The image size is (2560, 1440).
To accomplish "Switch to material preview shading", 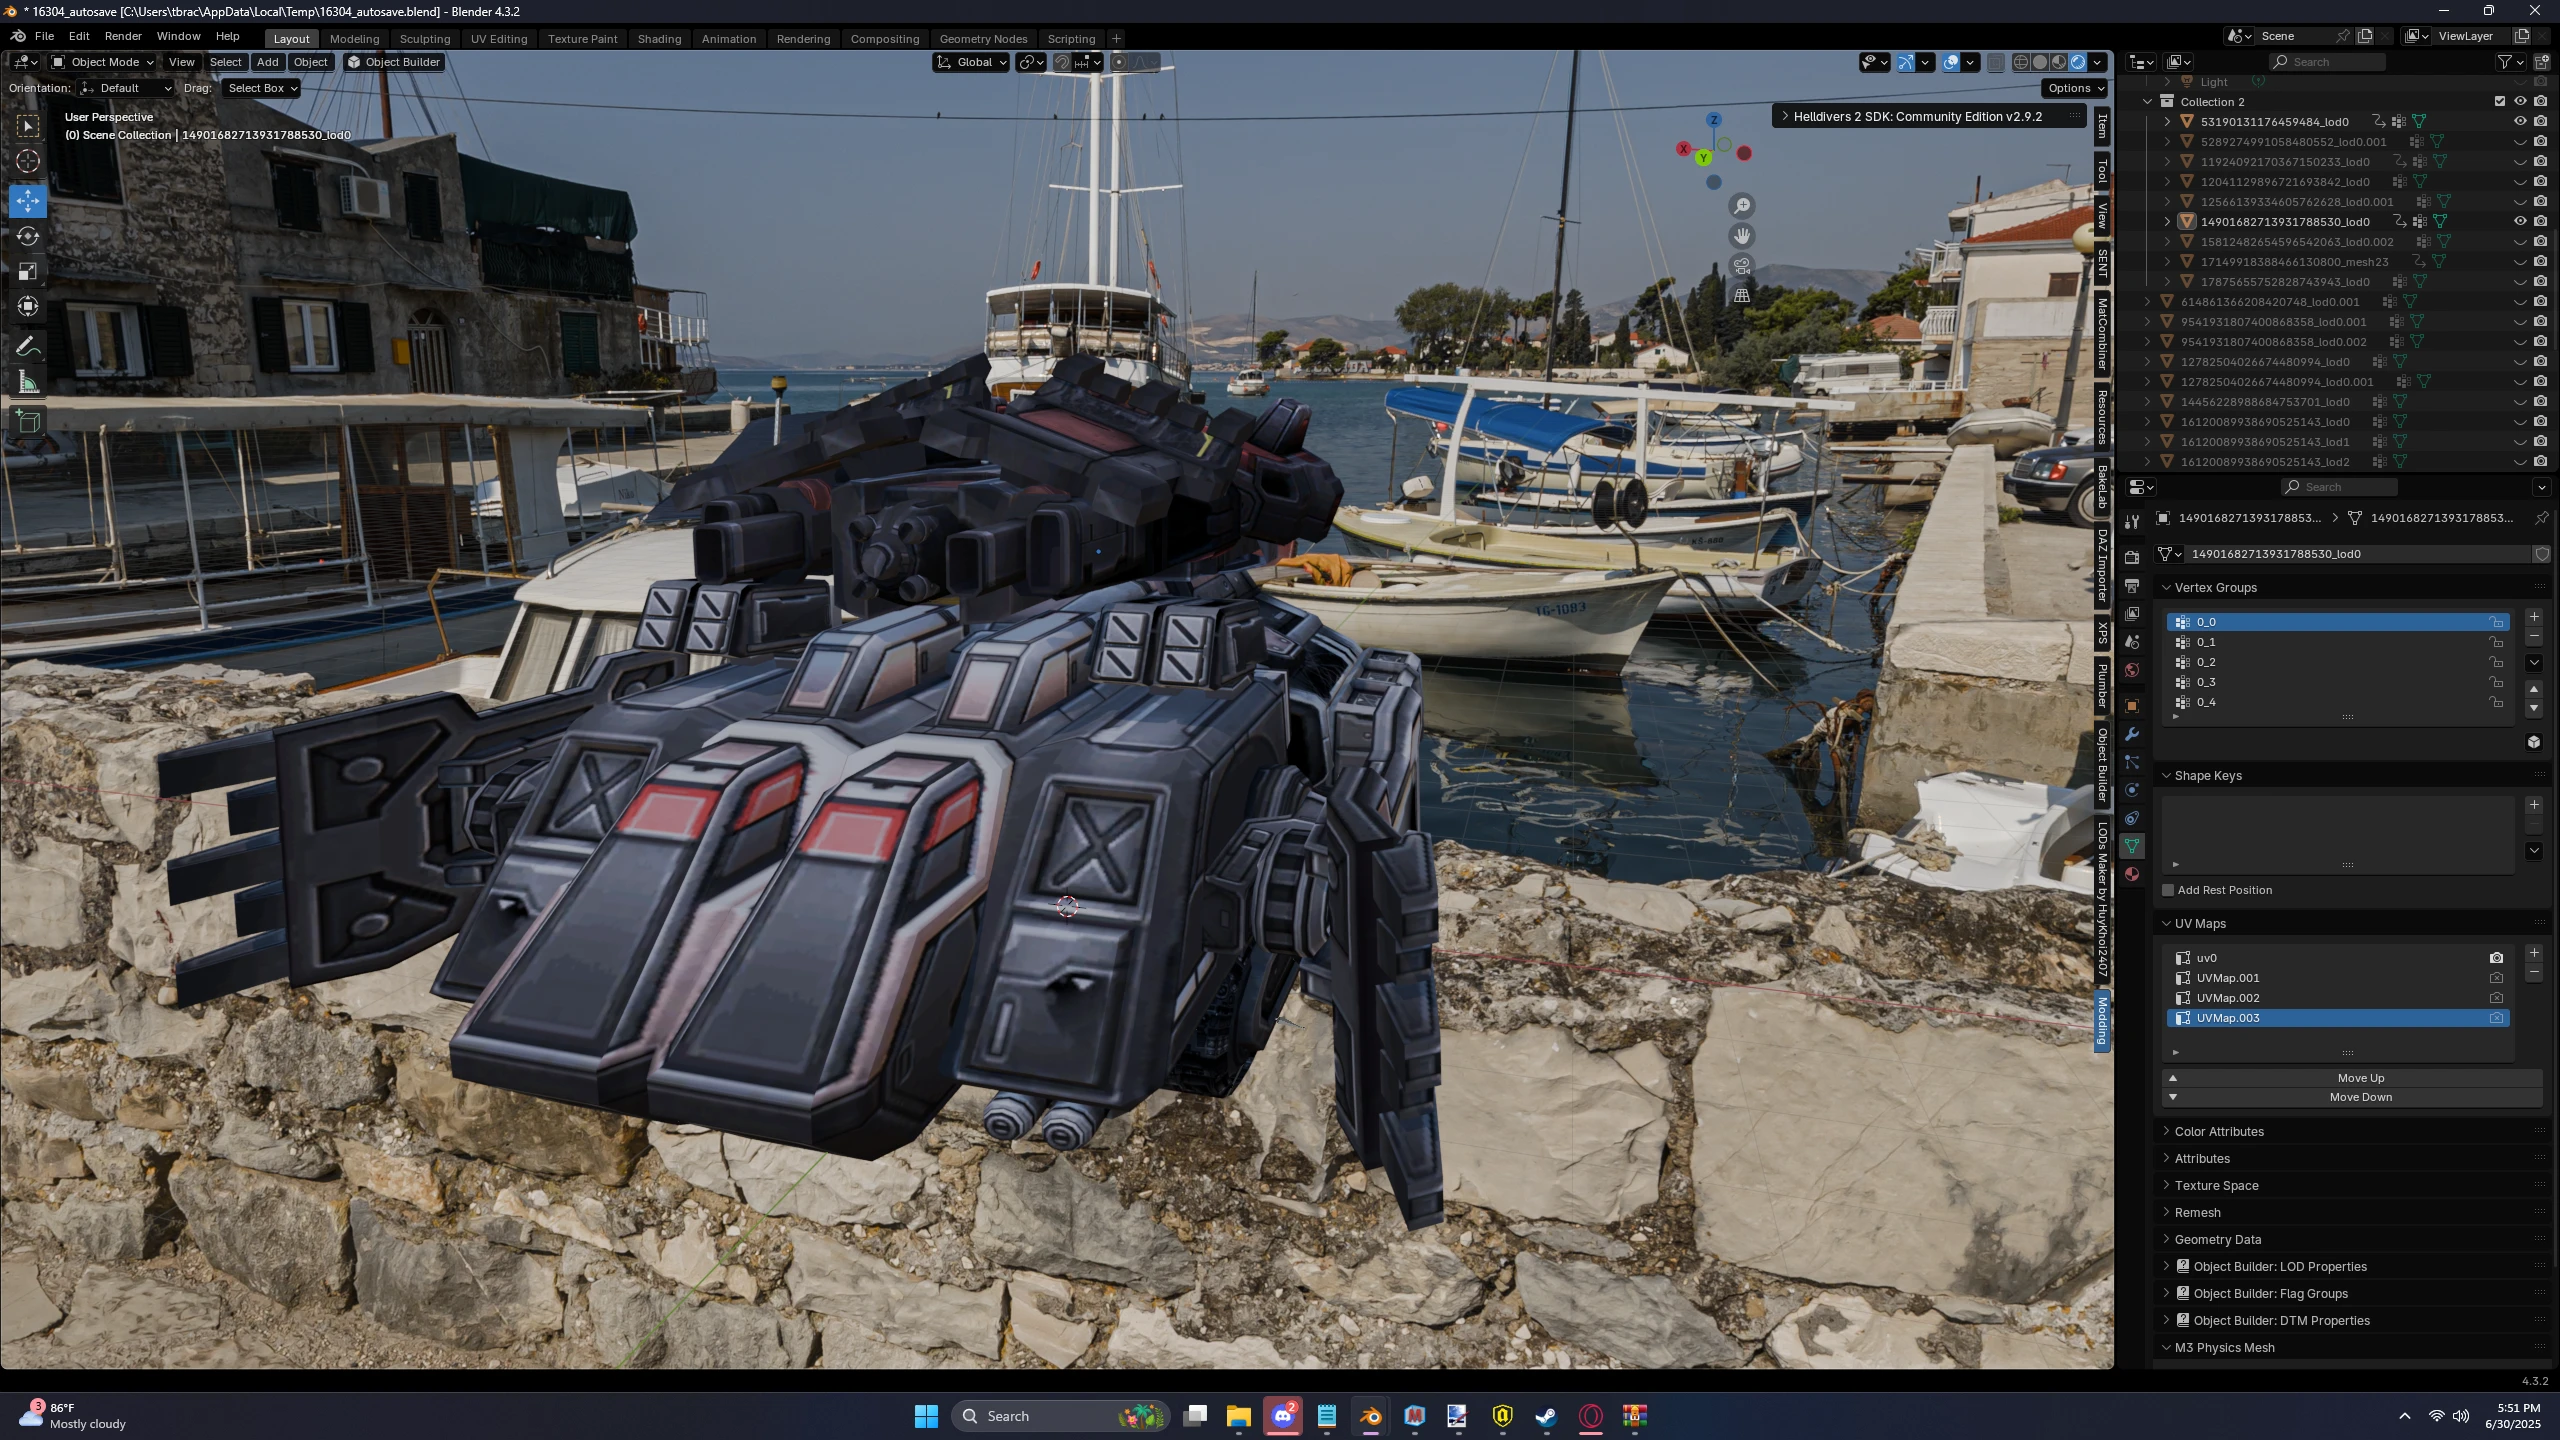I will [2059, 62].
